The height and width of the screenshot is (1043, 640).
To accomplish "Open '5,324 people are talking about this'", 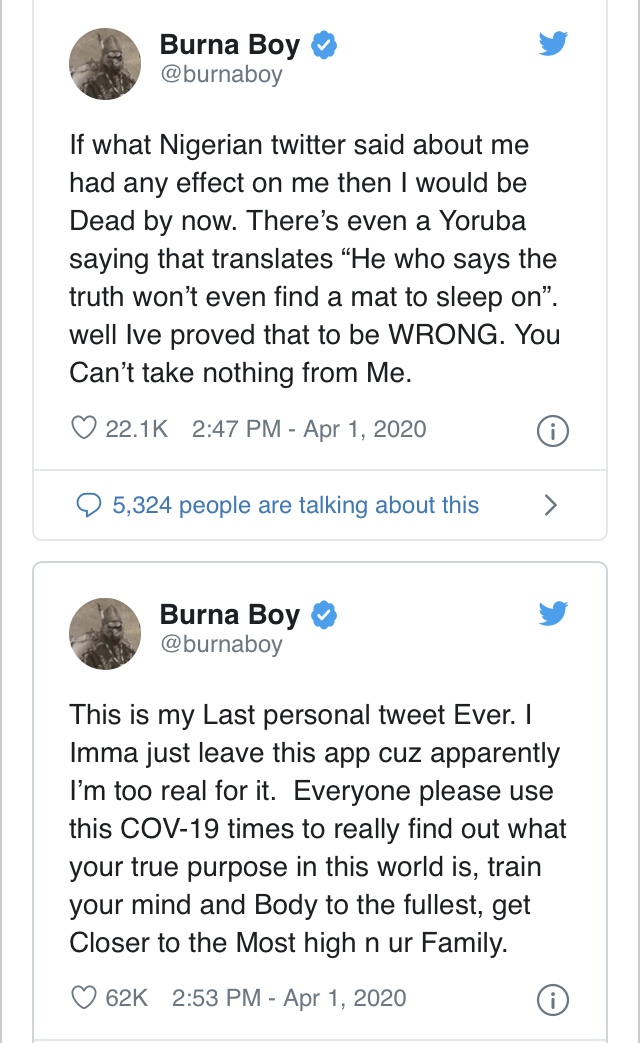I will pos(295,505).
